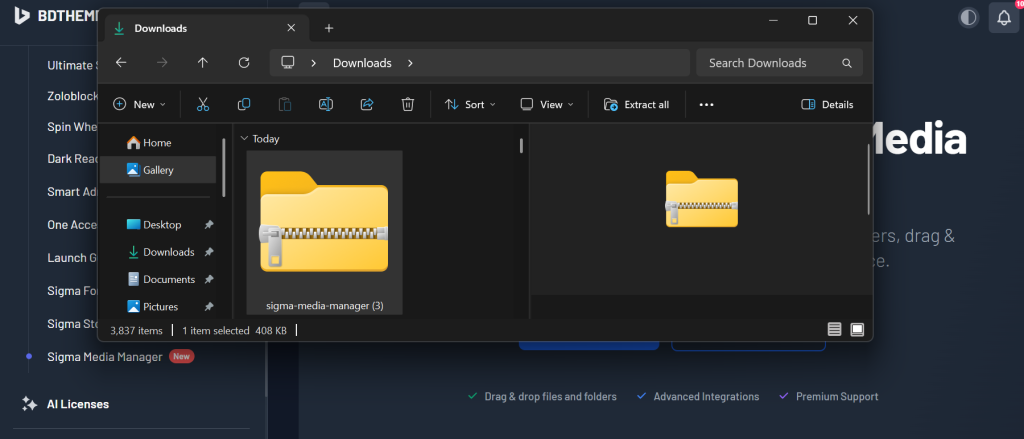Open Gallery in navigation pane
Viewport: 1024px width, 439px height.
(157, 170)
